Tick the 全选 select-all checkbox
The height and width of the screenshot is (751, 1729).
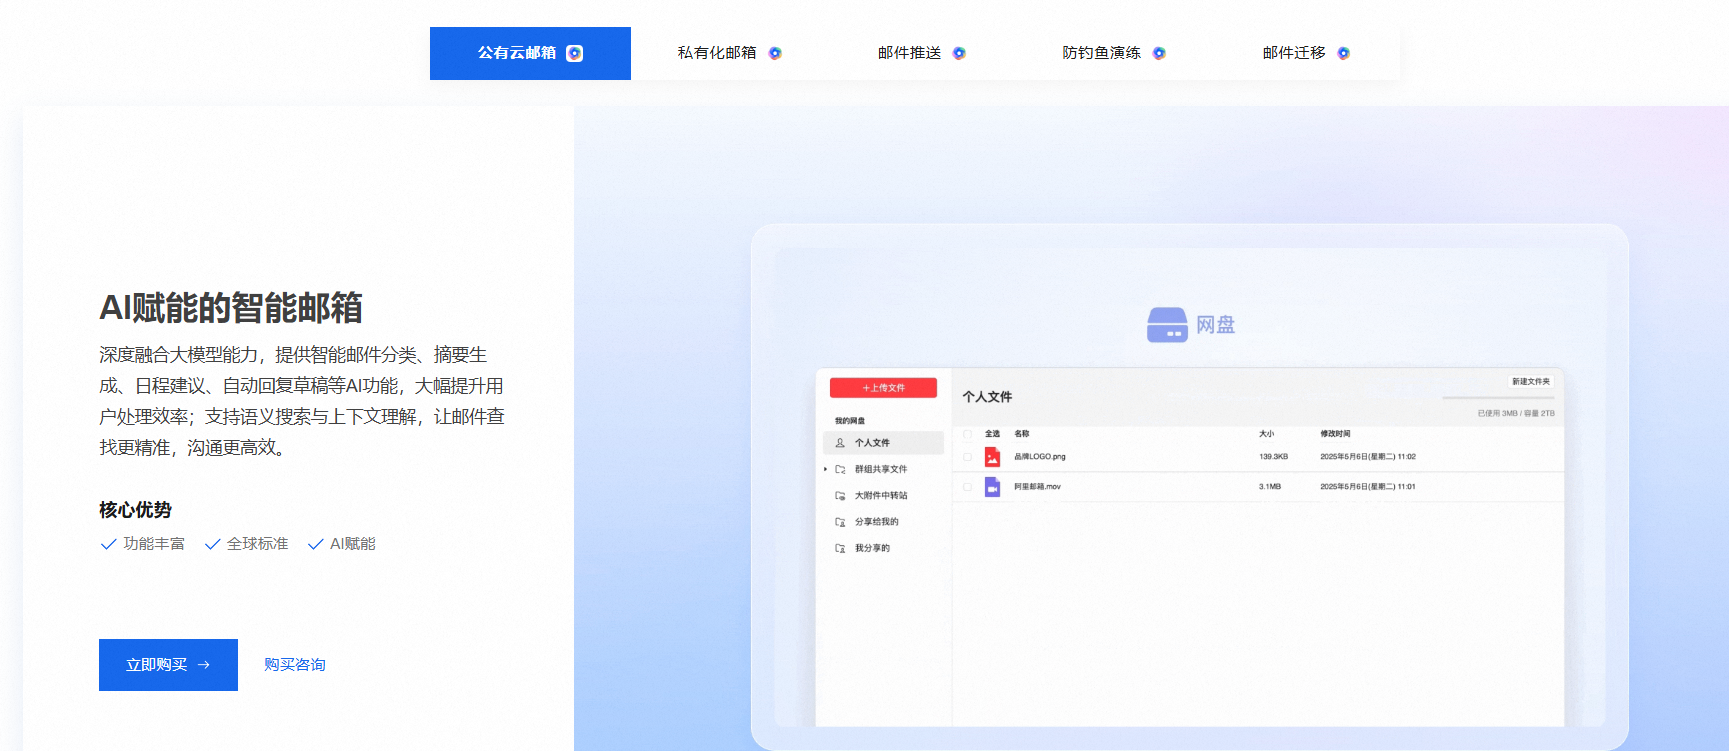click(x=967, y=434)
